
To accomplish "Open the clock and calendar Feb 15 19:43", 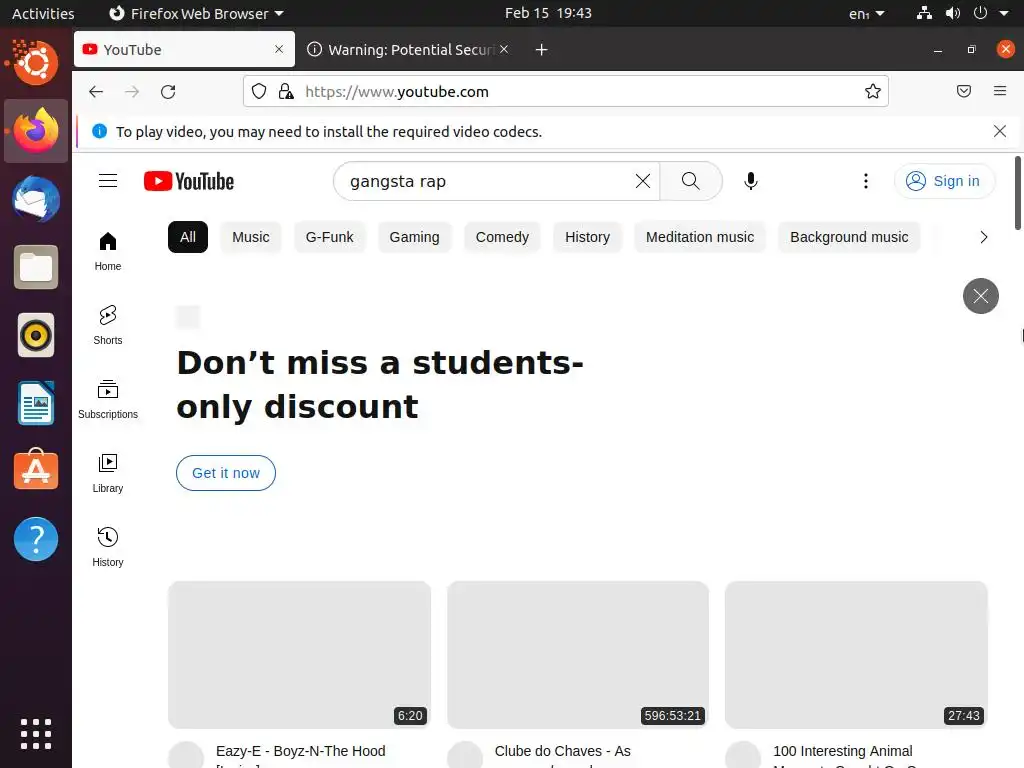I will click(548, 13).
